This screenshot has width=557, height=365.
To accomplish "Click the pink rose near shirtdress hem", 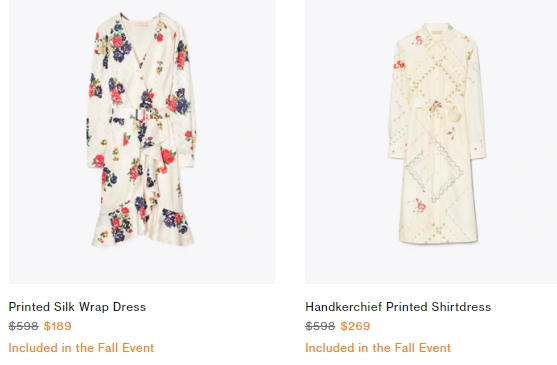I will click(x=420, y=206).
